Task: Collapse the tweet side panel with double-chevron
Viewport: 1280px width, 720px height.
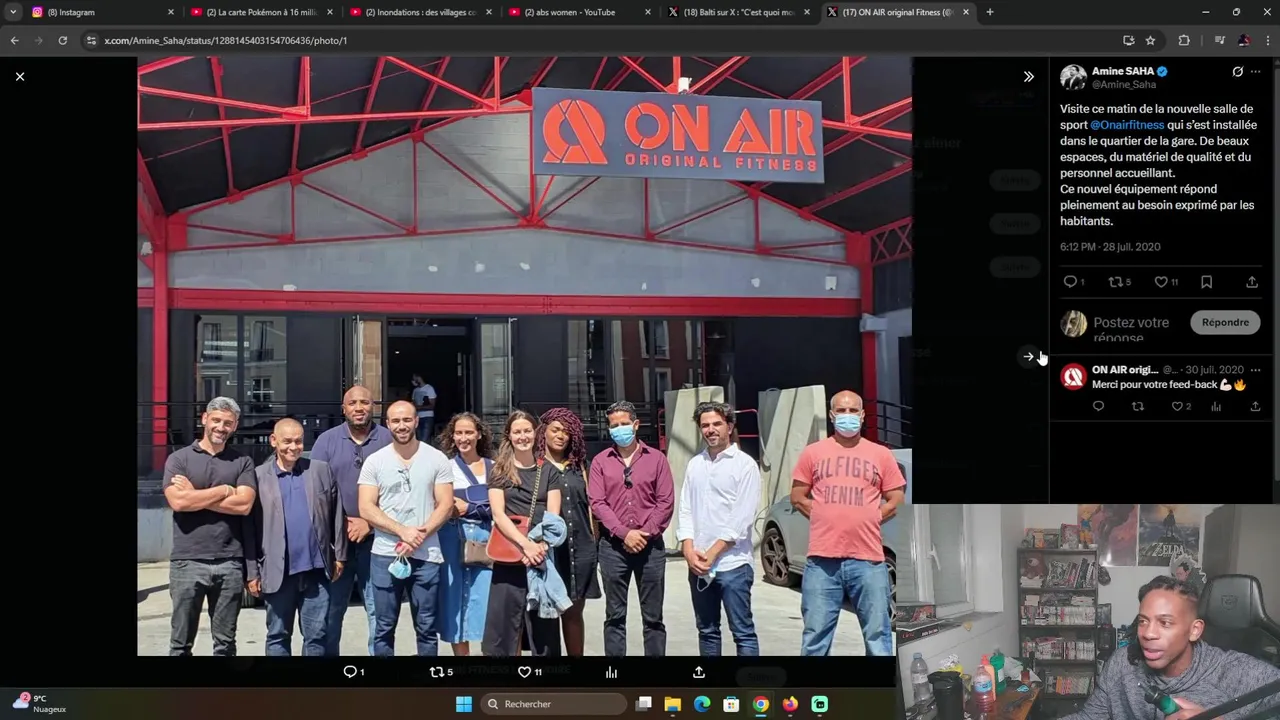Action: click(1028, 76)
